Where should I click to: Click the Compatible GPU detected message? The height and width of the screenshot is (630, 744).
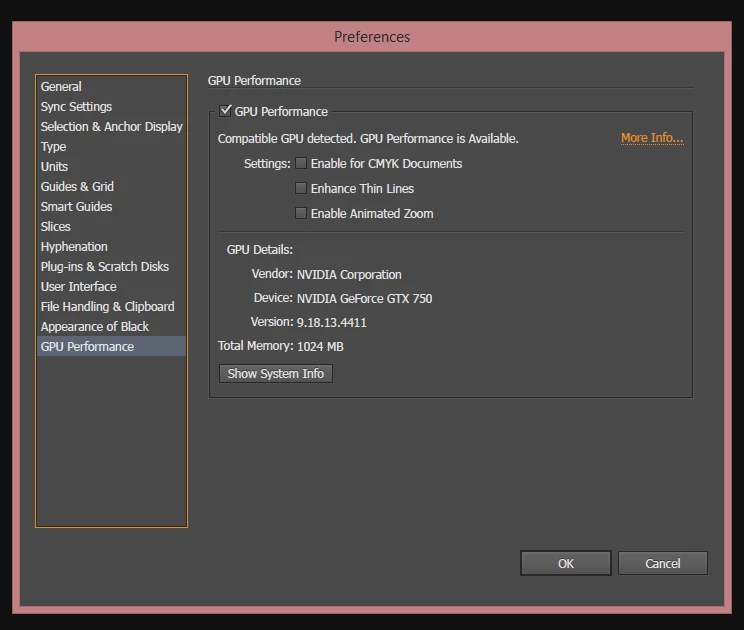368,139
